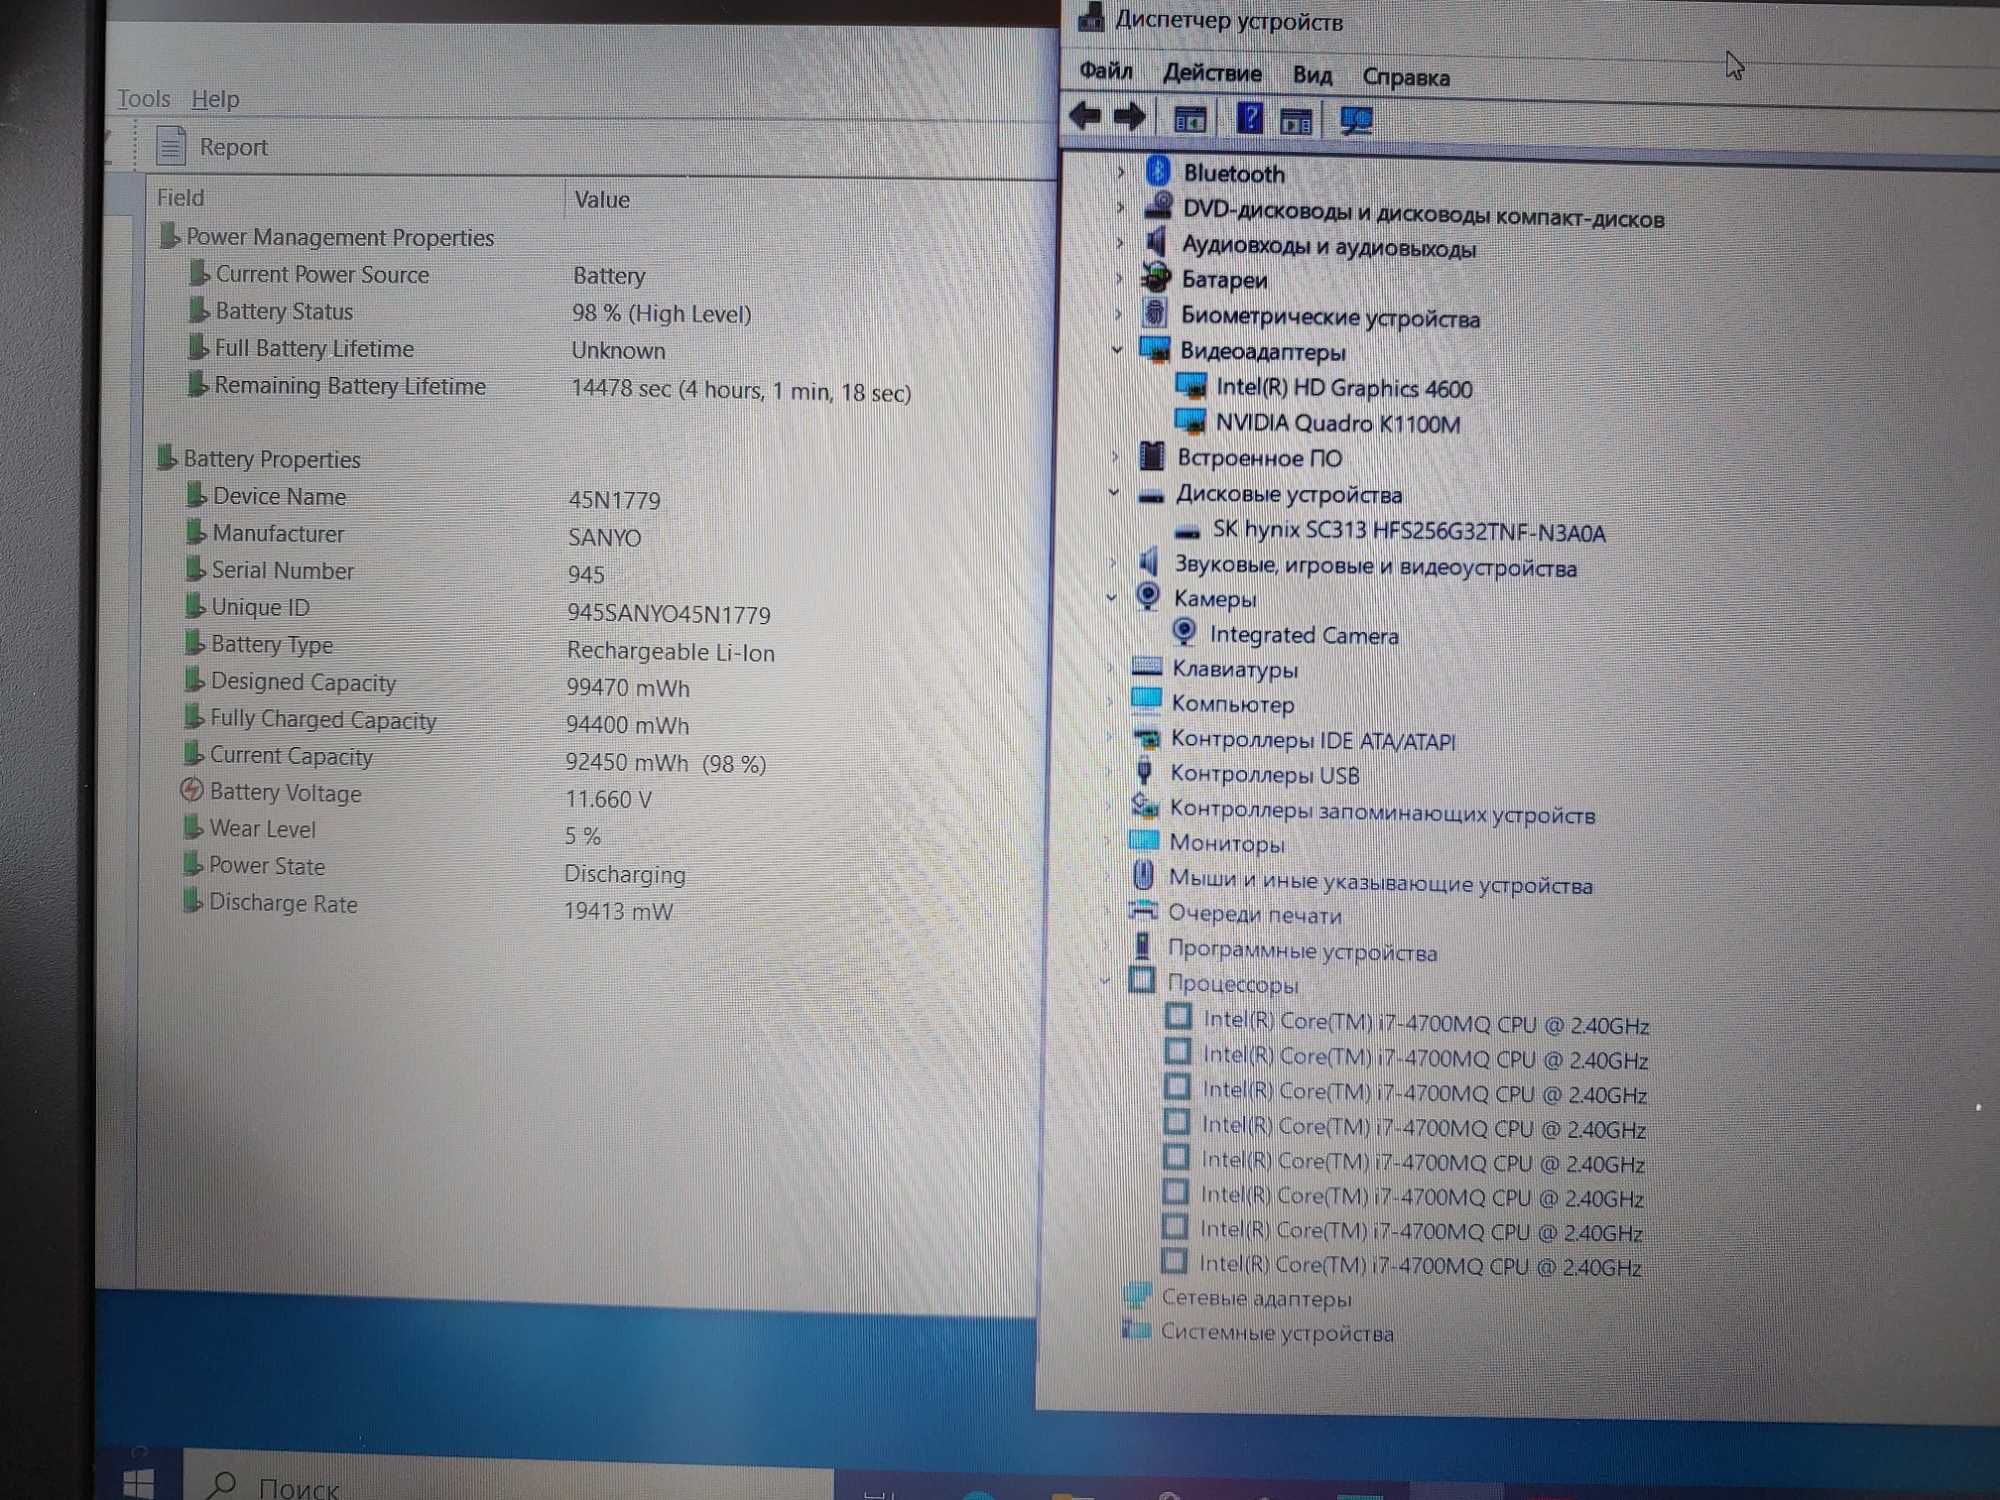Click the DVD-дисководы category icon
Screen dimensions: 2000x1500
pos(1158,206)
